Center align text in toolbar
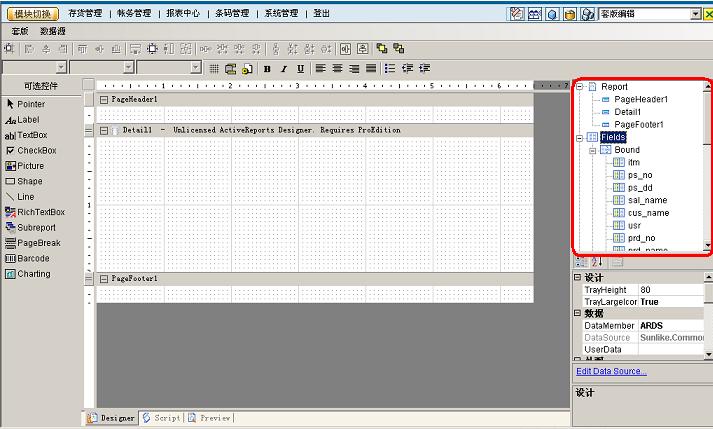 pyautogui.click(x=337, y=68)
